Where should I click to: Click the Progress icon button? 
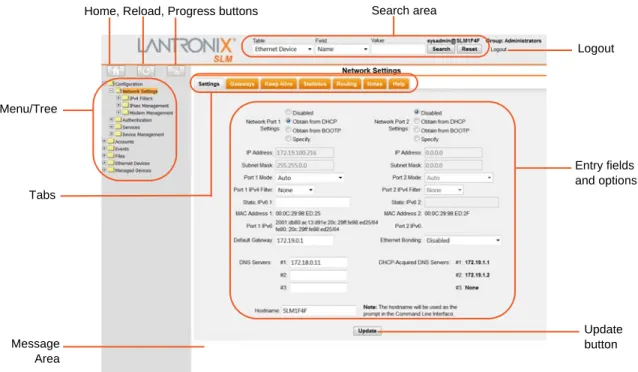point(175,71)
